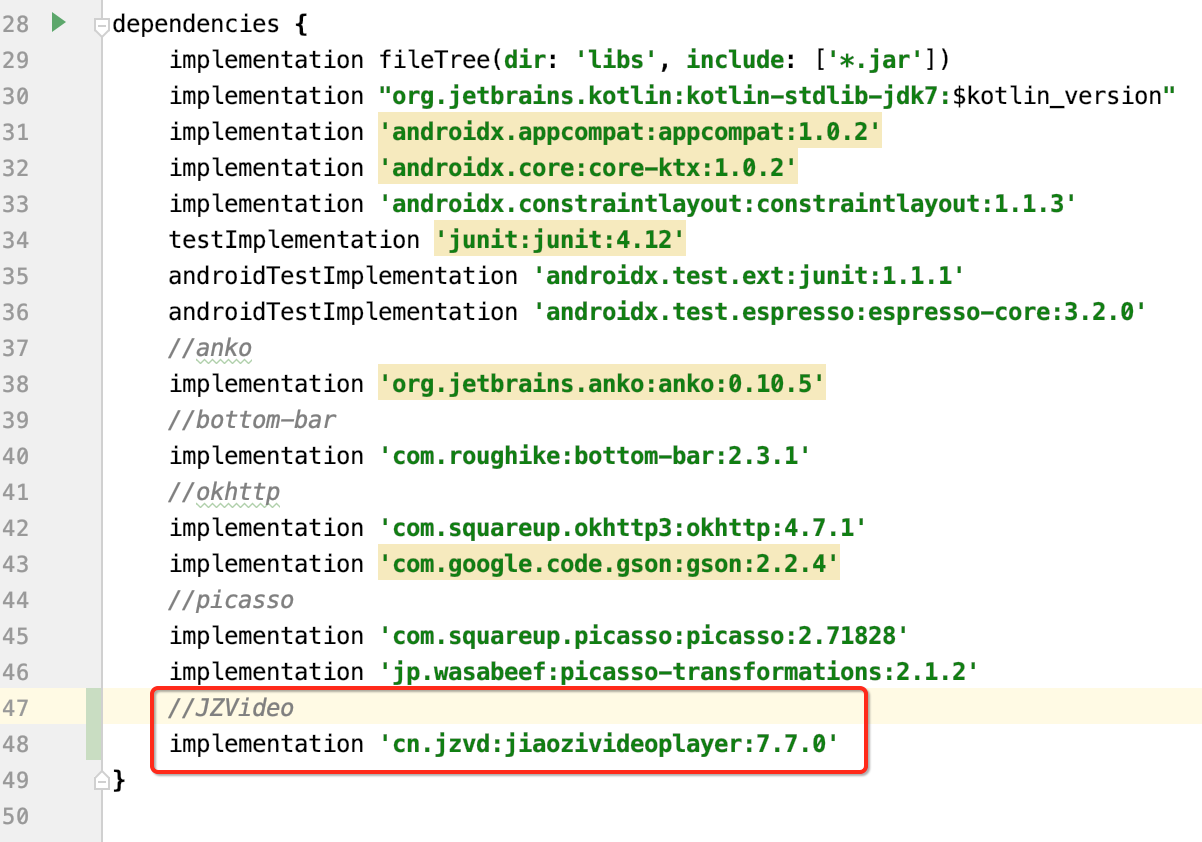Click the testImplementation keyword
The image size is (1202, 842).
[x=294, y=240]
